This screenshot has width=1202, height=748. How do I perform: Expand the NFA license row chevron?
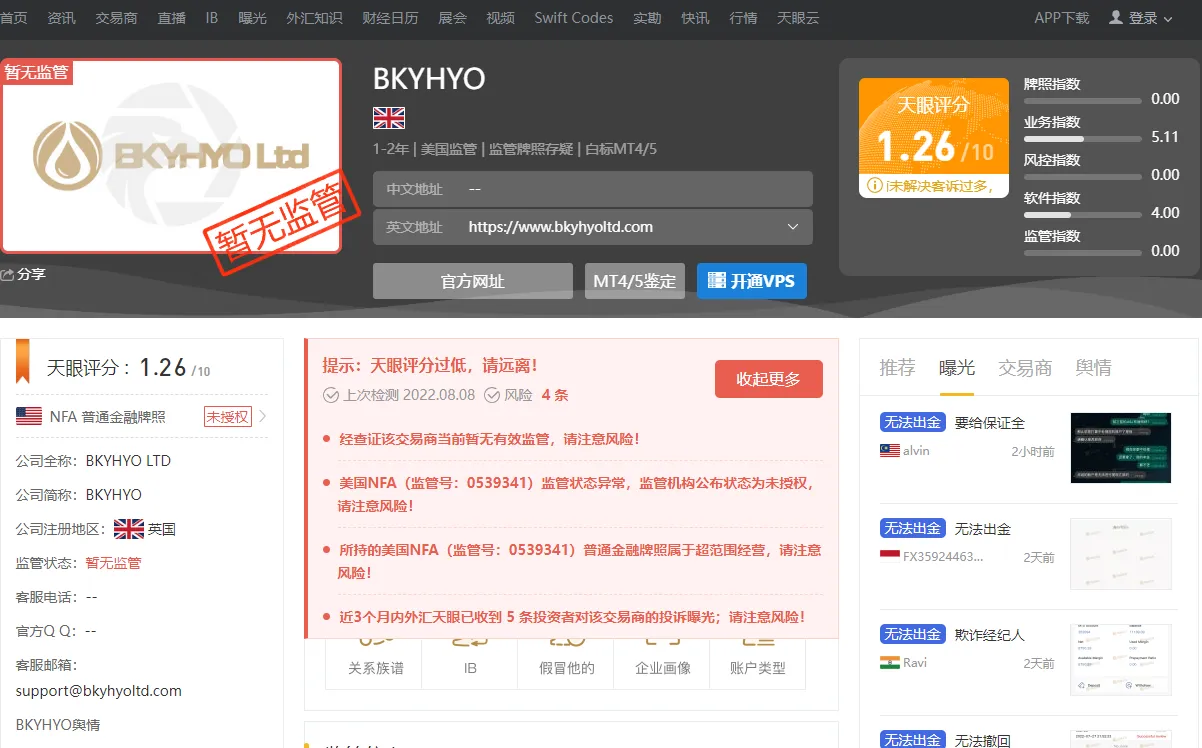pos(262,416)
